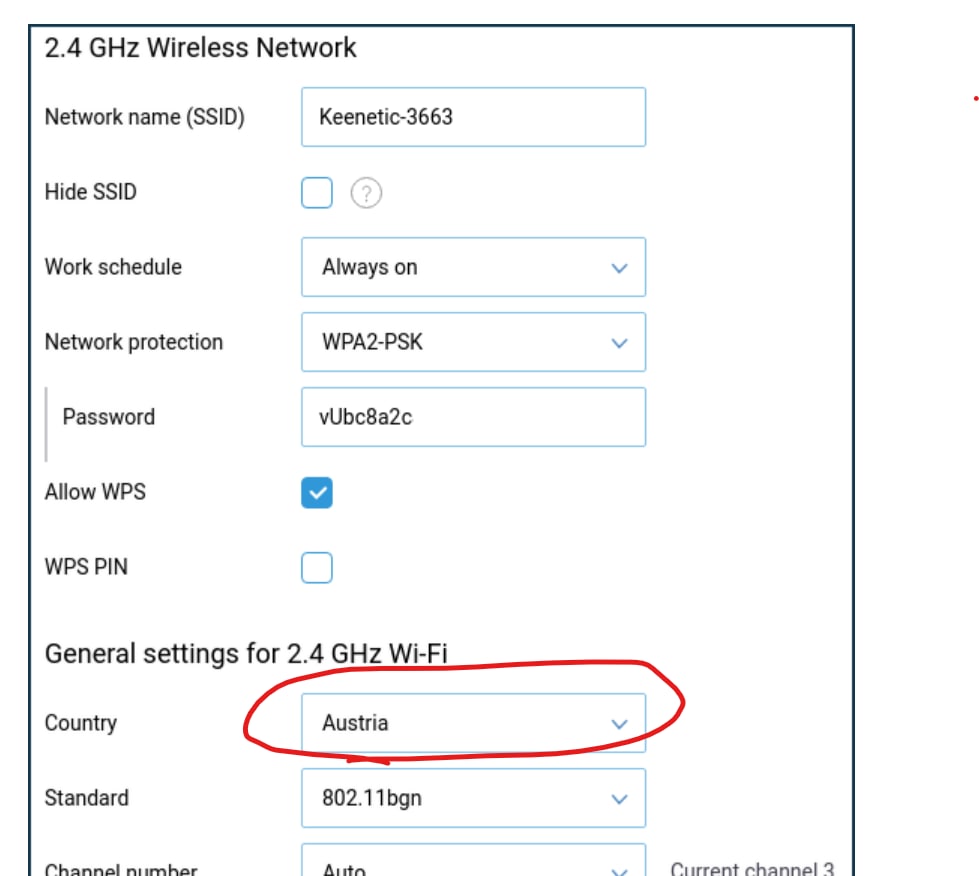
Task: Open the 802.11bgn Standard dropdown
Action: [x=473, y=798]
